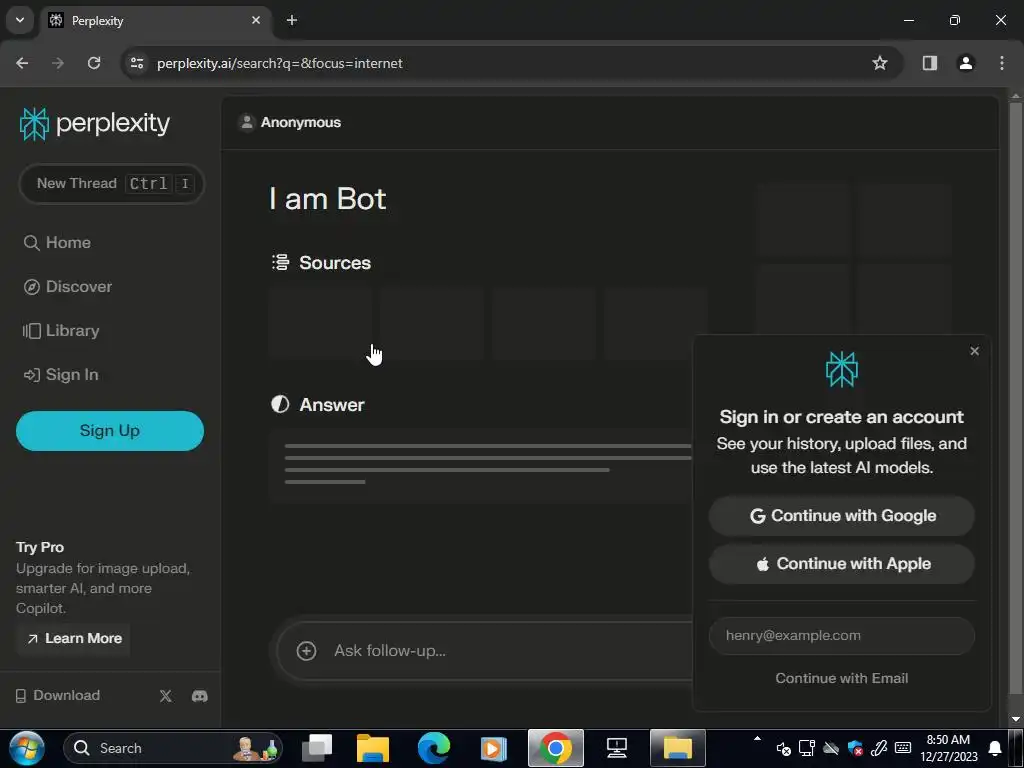View site information icon in address bar
Image resolution: width=1024 pixels, height=768 pixels.
[x=137, y=63]
